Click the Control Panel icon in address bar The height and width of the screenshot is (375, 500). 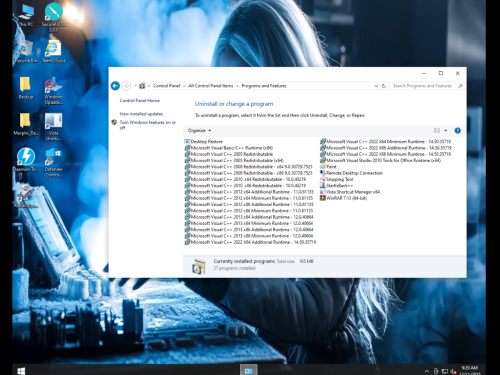point(142,86)
